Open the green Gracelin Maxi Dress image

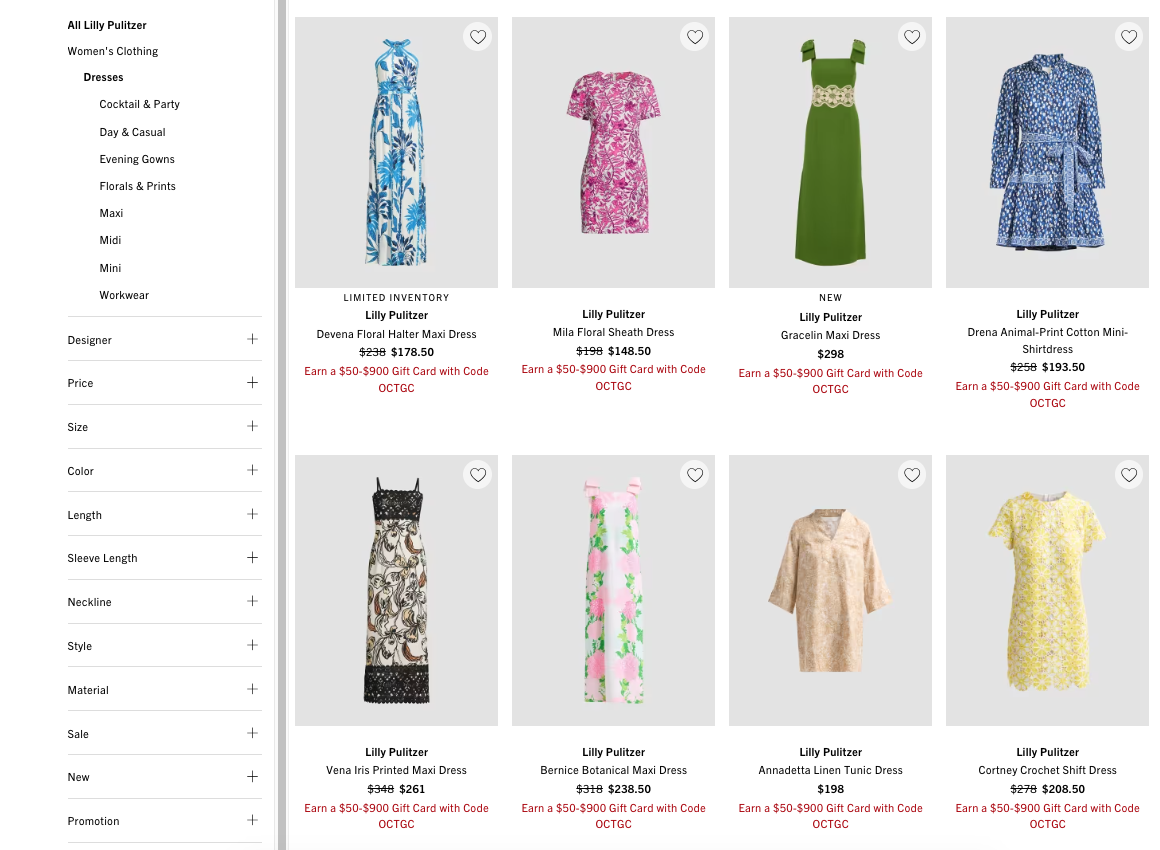tap(830, 152)
